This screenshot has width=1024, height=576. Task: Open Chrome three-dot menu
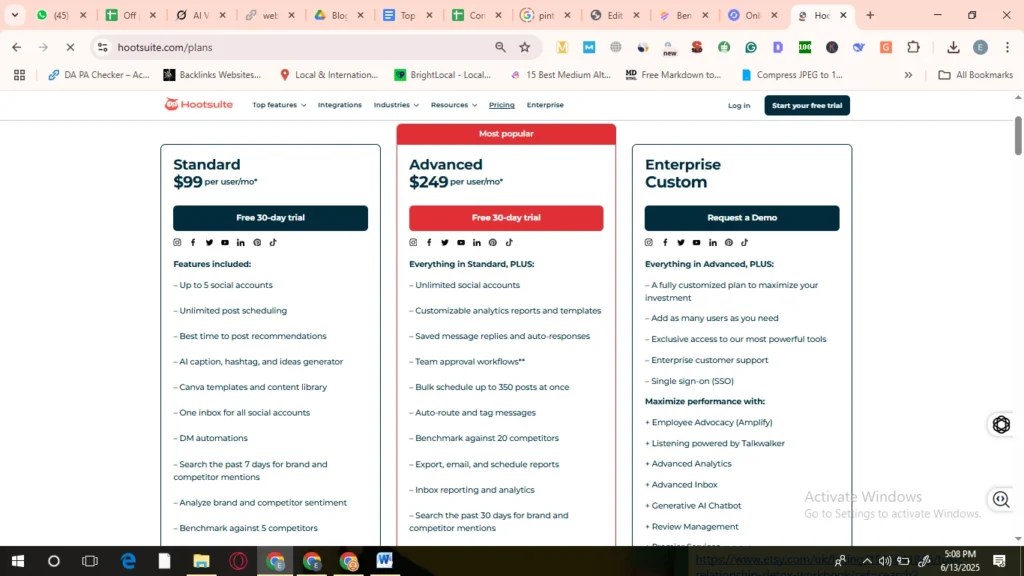point(1008,47)
